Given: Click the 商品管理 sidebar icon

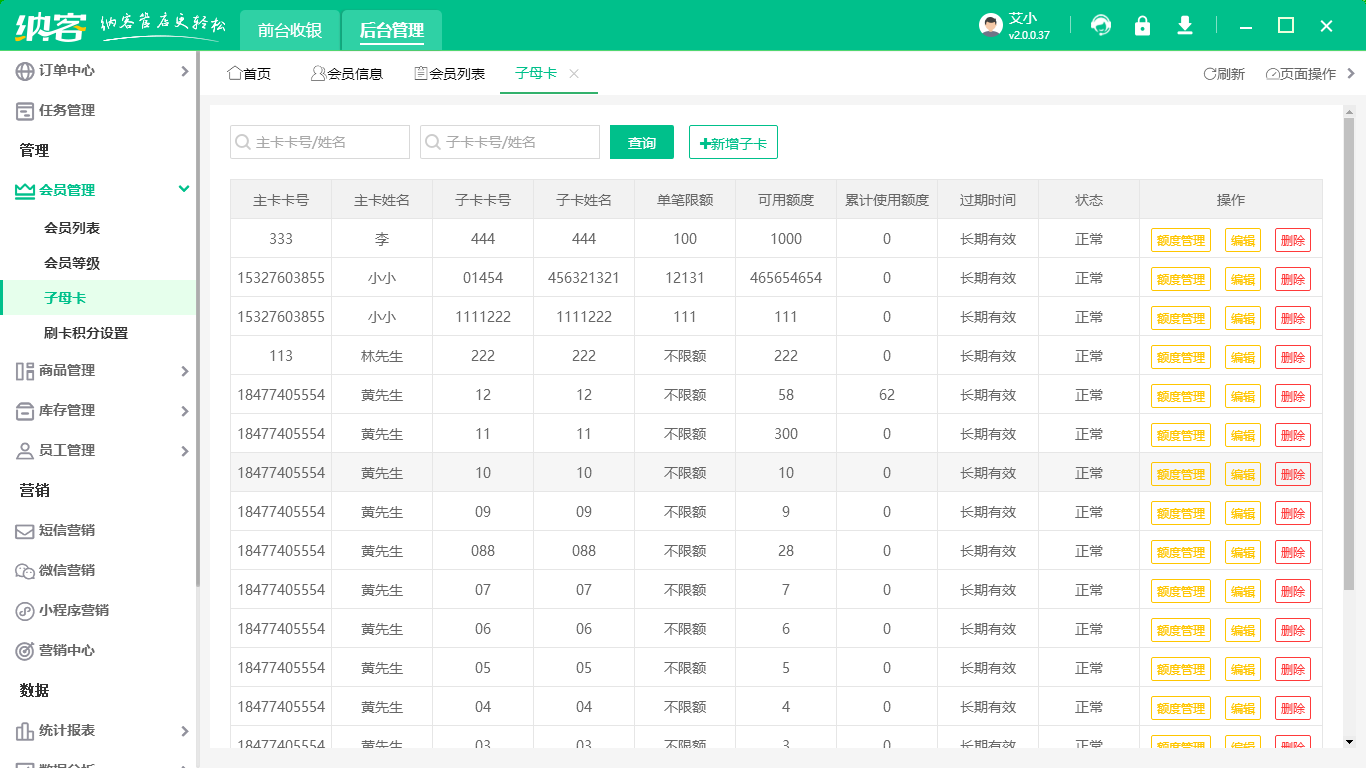Looking at the screenshot, I should pos(25,371).
